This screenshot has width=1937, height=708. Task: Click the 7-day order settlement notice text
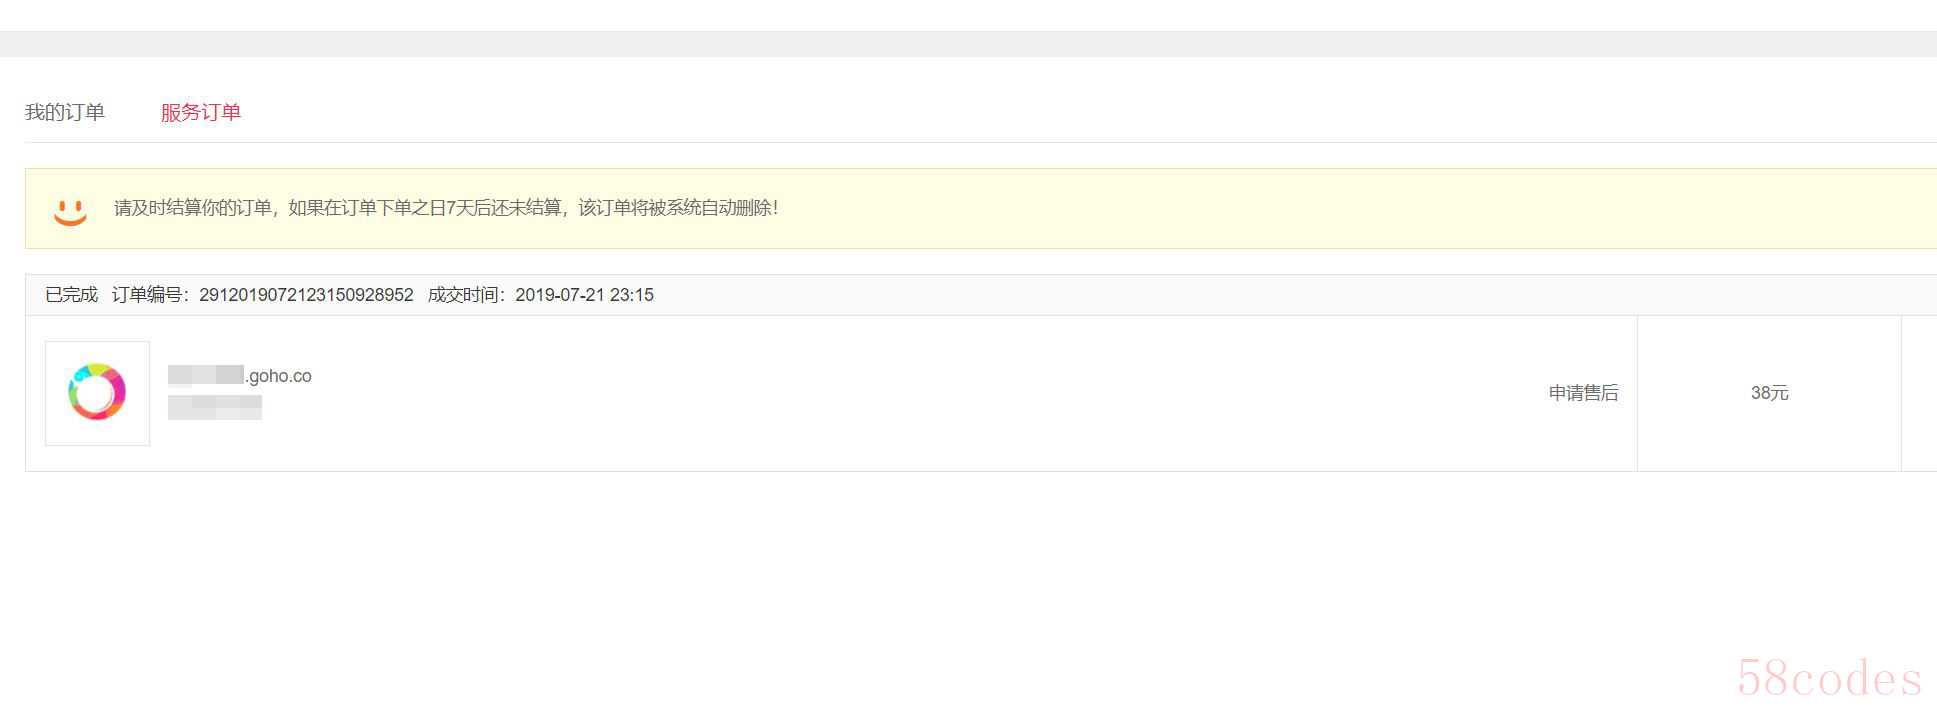tap(445, 208)
